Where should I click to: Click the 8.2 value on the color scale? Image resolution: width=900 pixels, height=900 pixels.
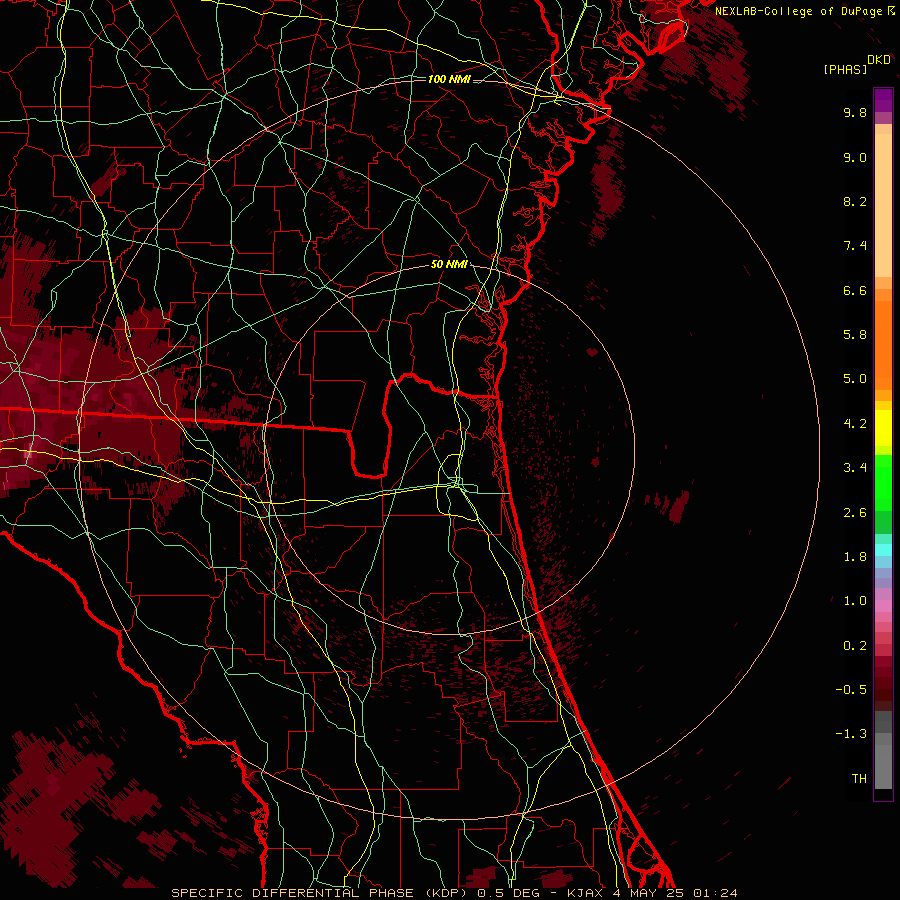855,201
